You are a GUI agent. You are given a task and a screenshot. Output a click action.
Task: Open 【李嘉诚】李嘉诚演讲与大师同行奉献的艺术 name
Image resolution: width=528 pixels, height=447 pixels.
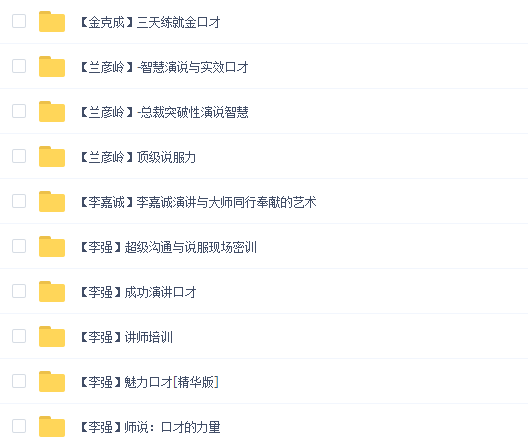click(x=198, y=202)
